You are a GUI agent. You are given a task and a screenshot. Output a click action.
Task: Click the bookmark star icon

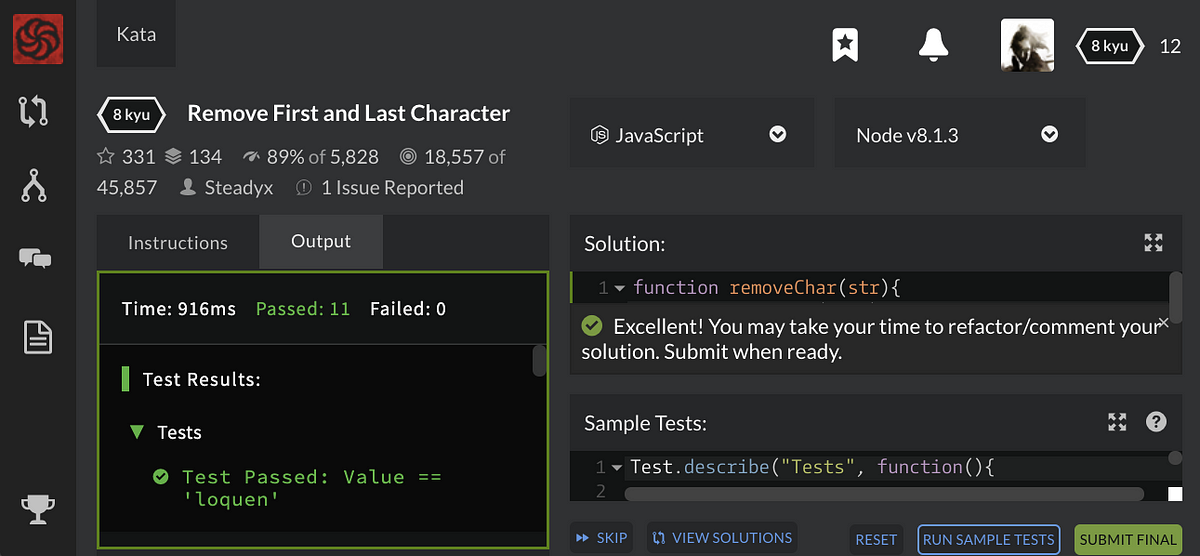tap(845, 44)
